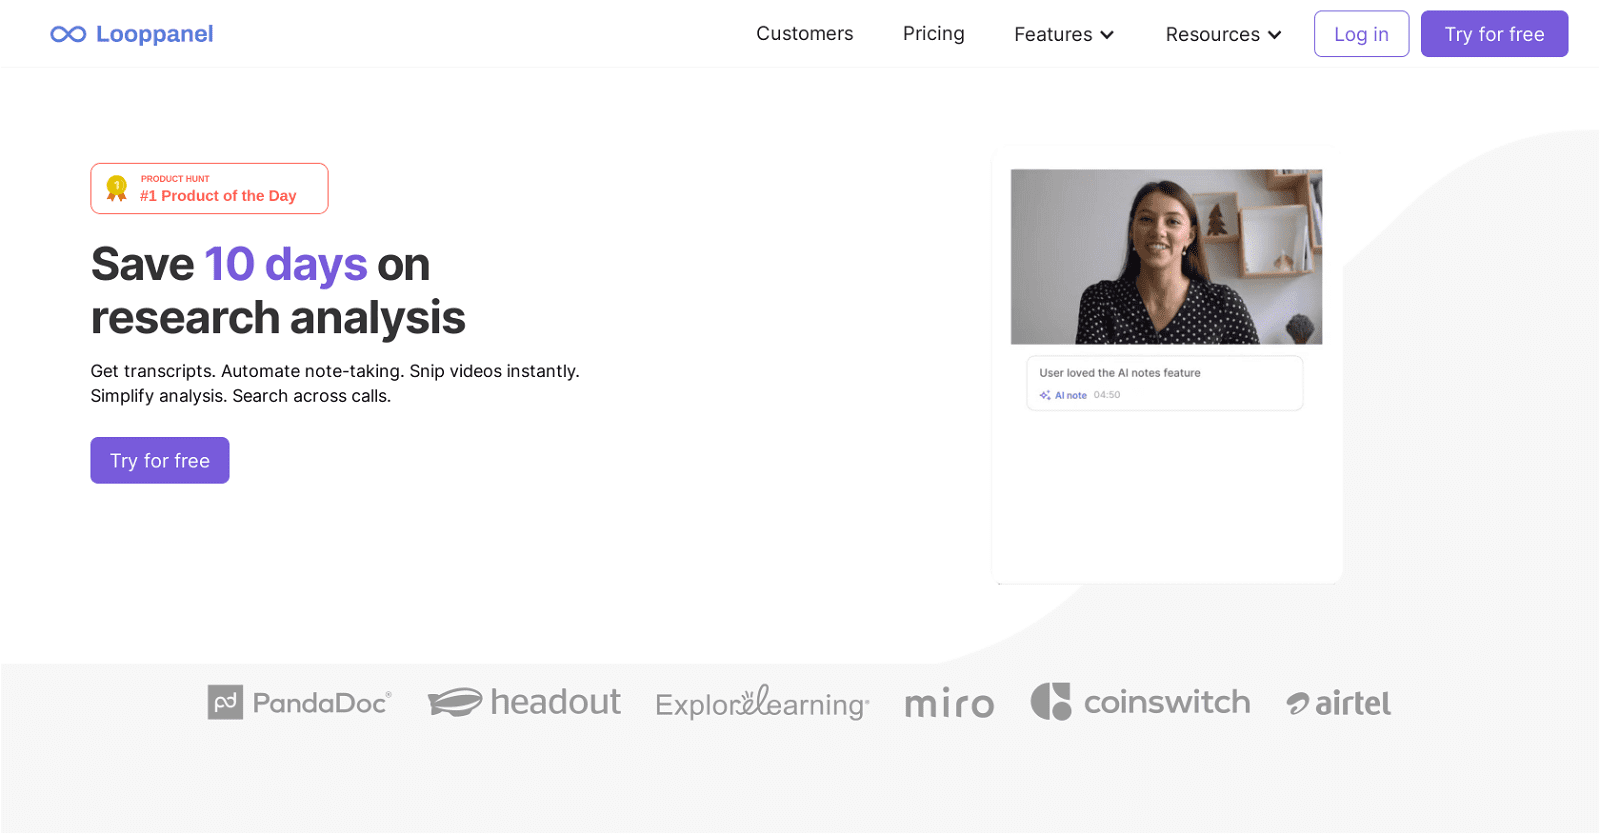Click the woman's video thumbnail
This screenshot has height=834, width=1600.
1166,257
